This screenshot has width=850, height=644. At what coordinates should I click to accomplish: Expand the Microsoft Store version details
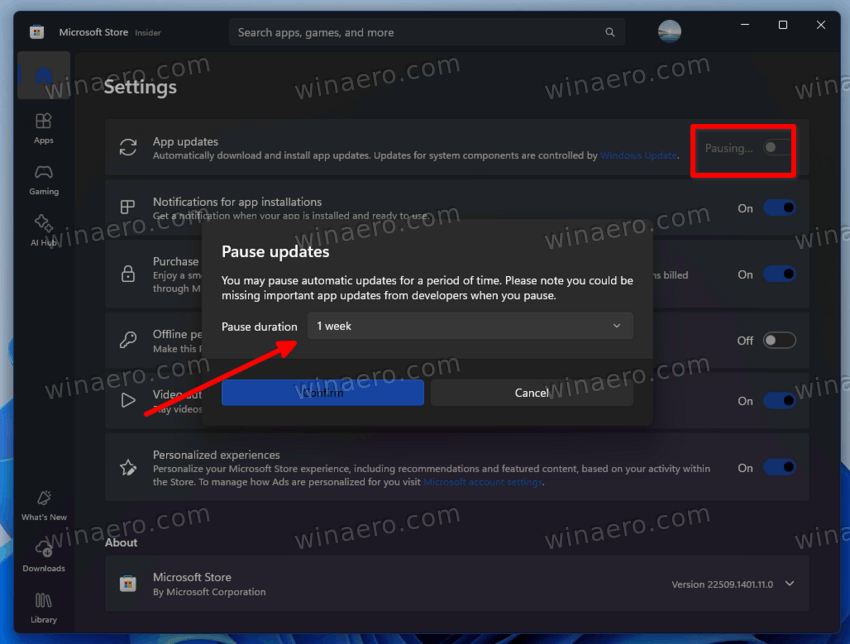790,584
